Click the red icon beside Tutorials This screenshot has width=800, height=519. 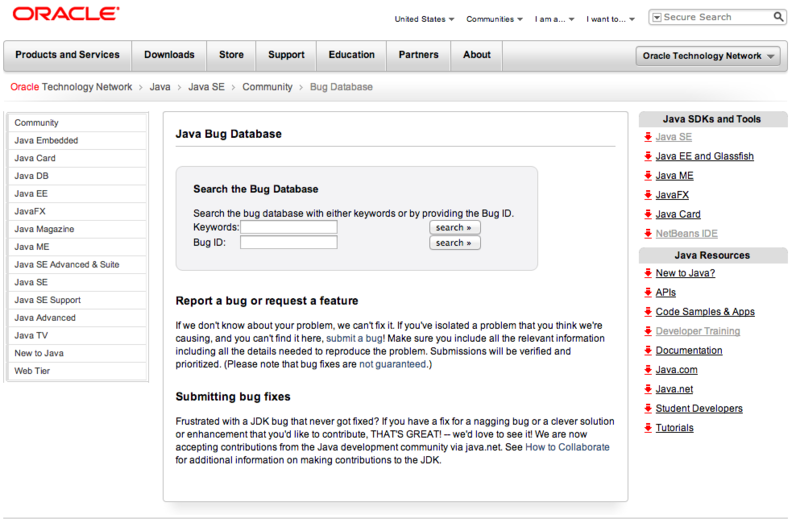(x=648, y=428)
